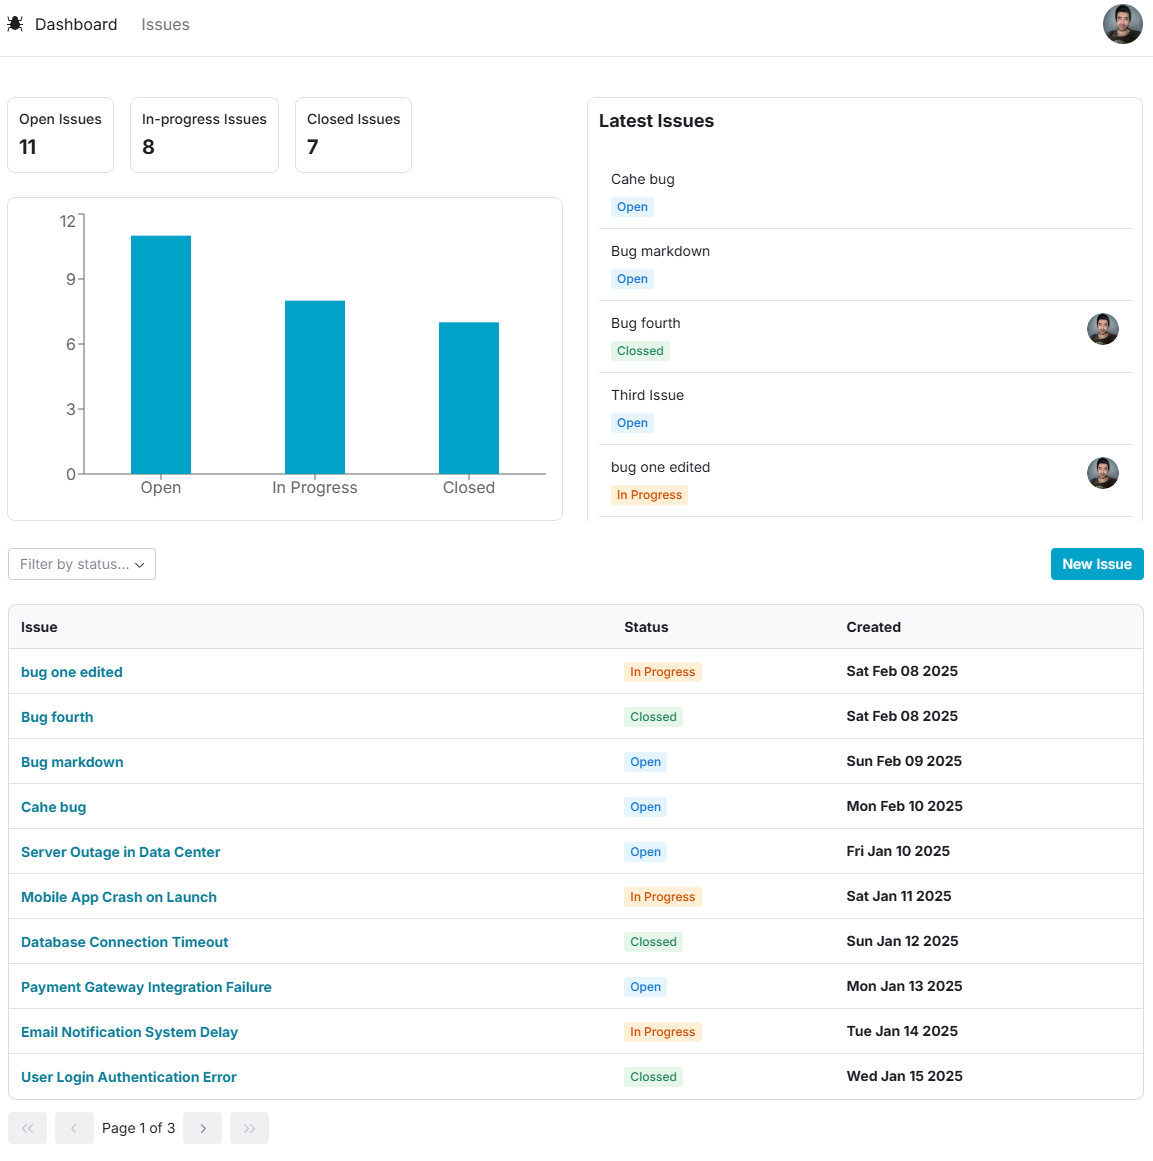Open Mobile App Crash on Launch issue
1153x1161 pixels.
click(119, 897)
